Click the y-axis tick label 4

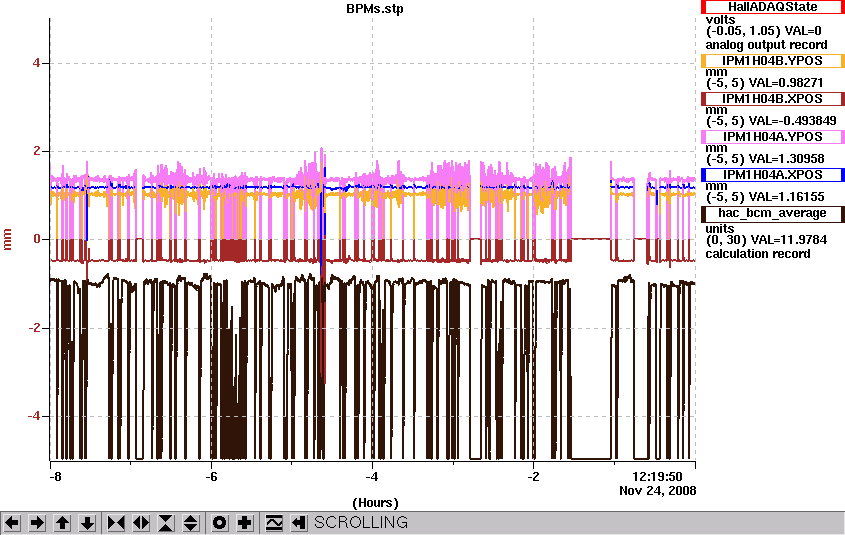[x=37, y=63]
